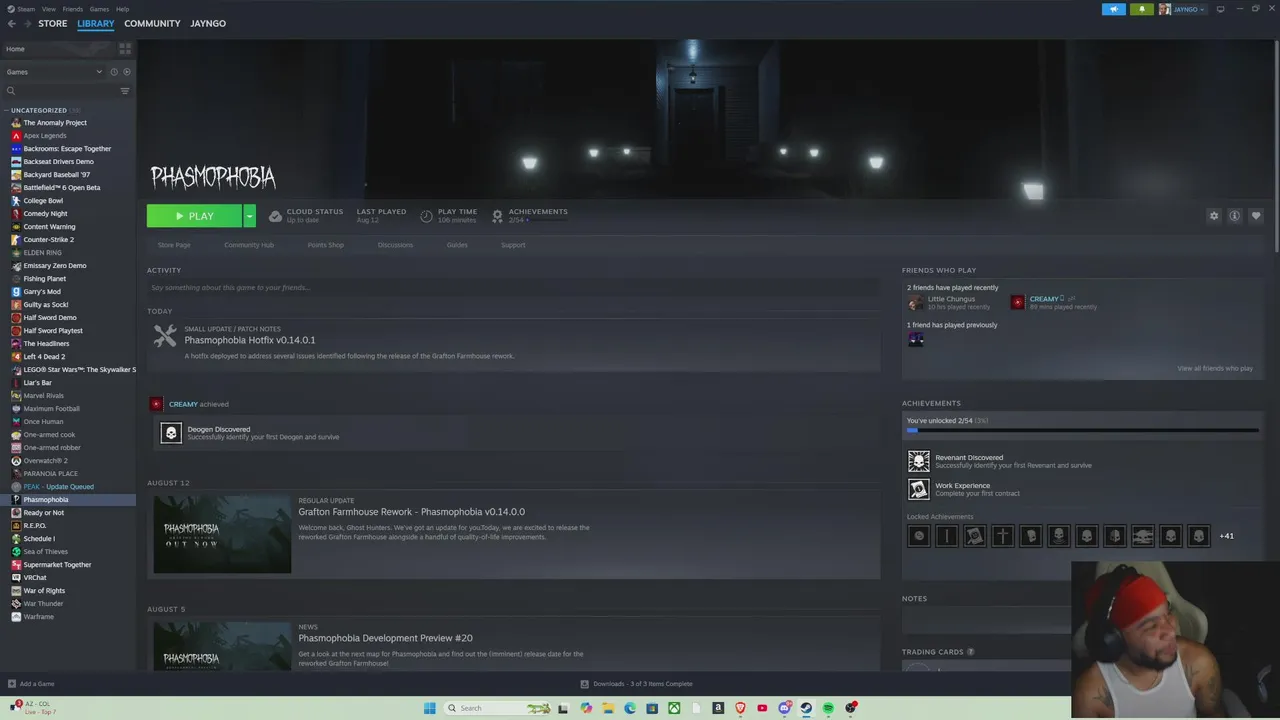The height and width of the screenshot is (720, 1280).
Task: Open the Points Shop link
Action: pyautogui.click(x=326, y=245)
